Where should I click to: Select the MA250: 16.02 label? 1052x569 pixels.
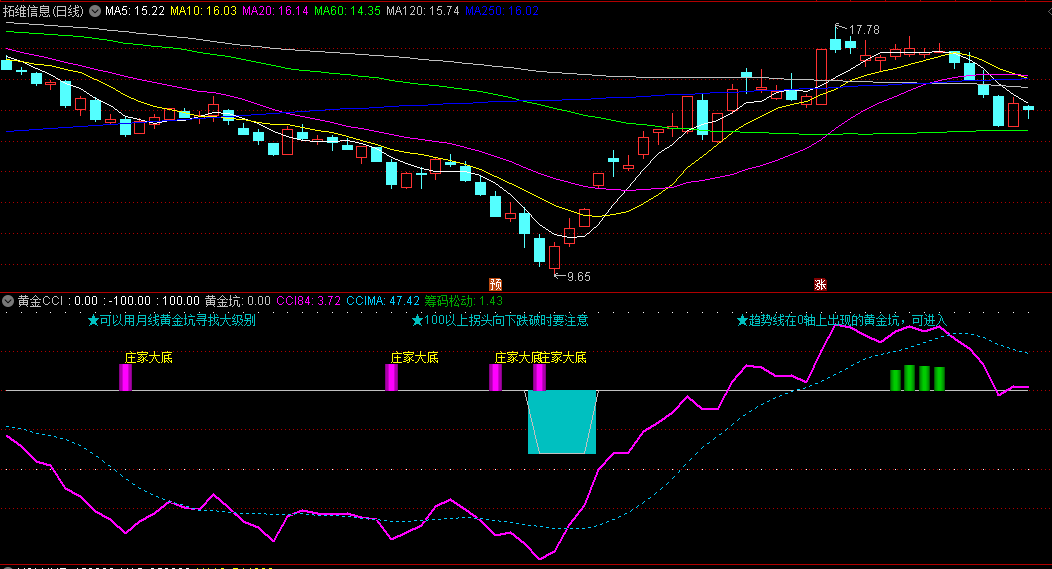pos(502,11)
